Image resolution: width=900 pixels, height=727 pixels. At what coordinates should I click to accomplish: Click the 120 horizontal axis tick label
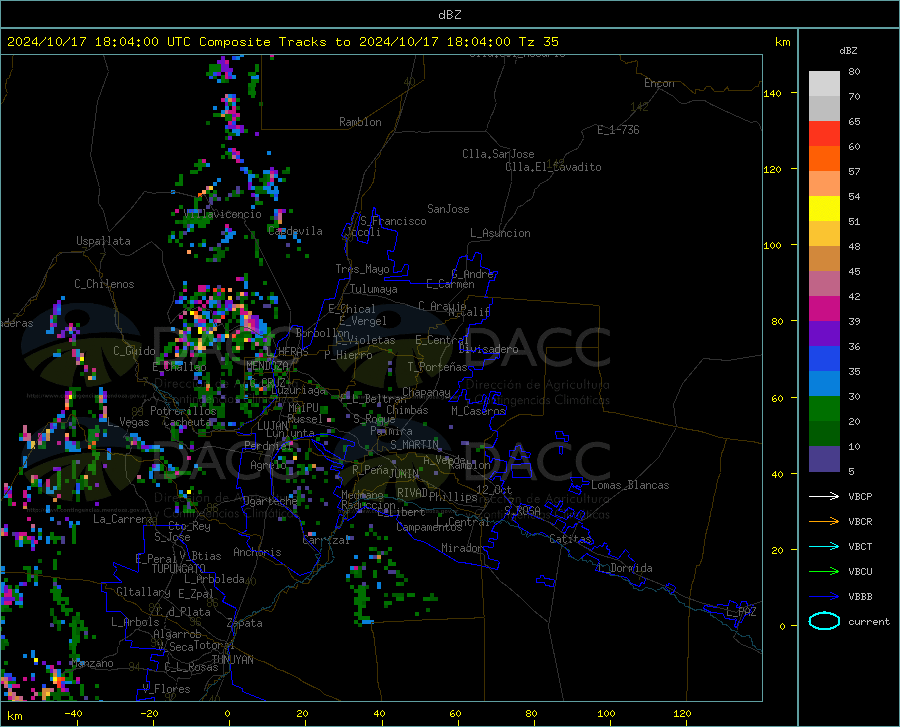point(682,713)
